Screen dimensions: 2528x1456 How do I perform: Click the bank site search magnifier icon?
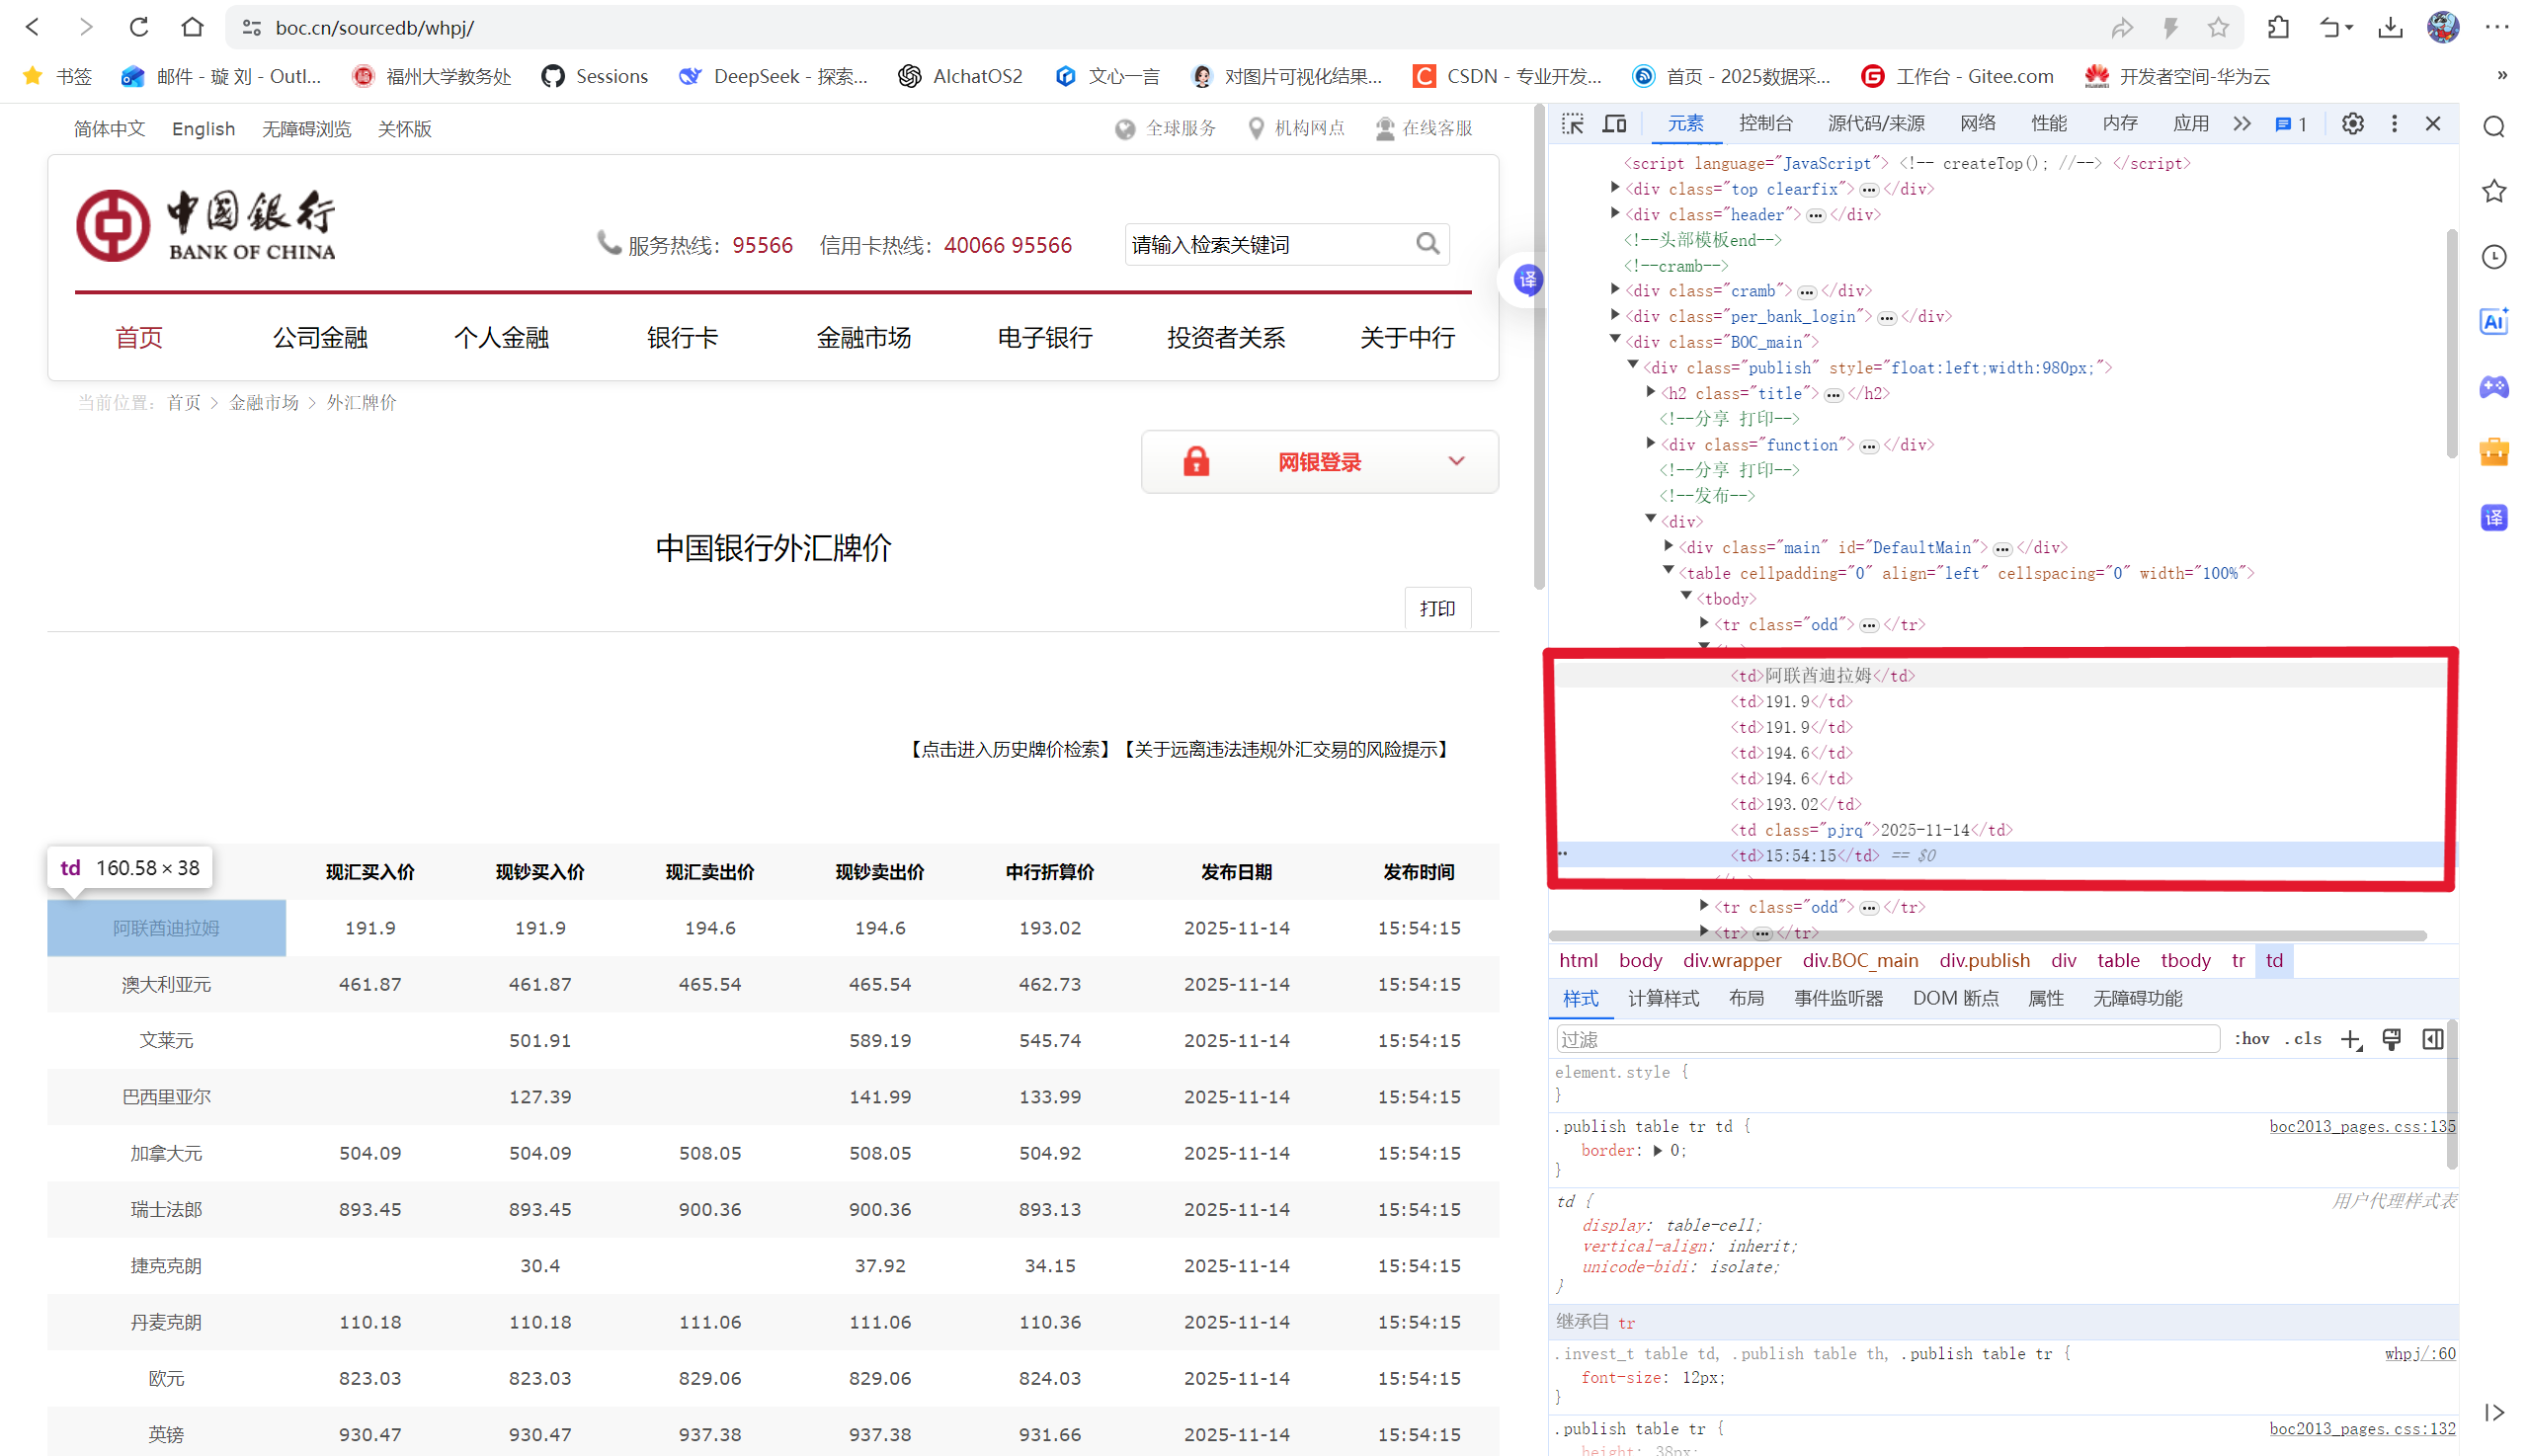[x=1427, y=244]
